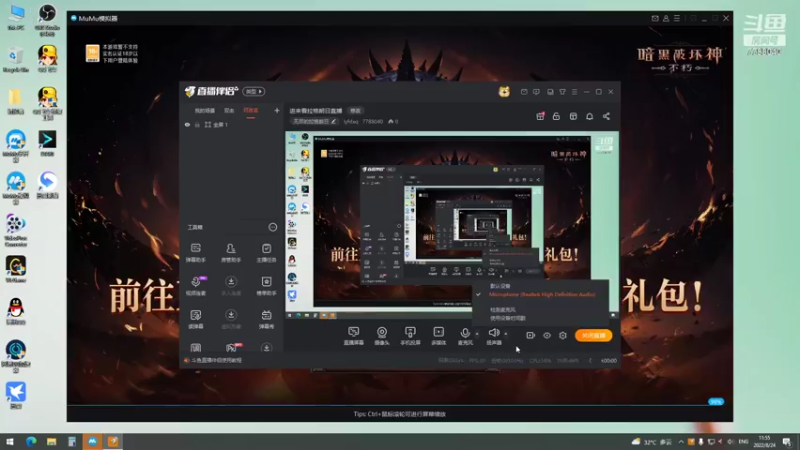Click the bear avatar in Douyu title bar
This screenshot has width=800, height=450.
(504, 91)
